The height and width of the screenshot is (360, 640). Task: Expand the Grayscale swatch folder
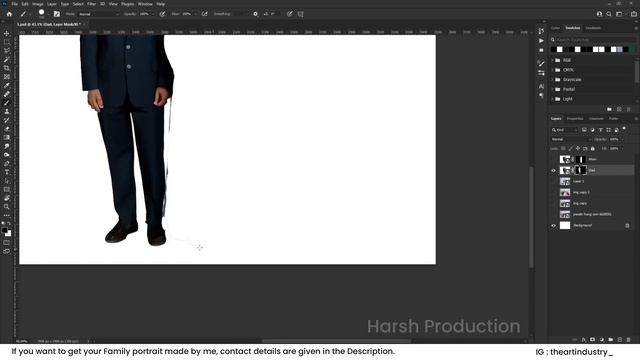point(553,80)
